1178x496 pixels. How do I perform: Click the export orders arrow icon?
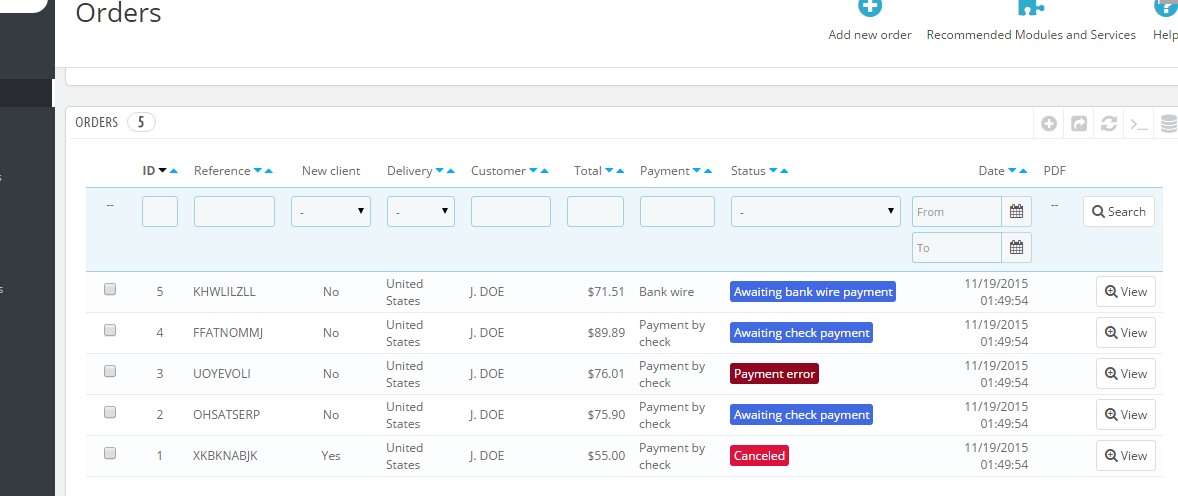(x=1079, y=123)
